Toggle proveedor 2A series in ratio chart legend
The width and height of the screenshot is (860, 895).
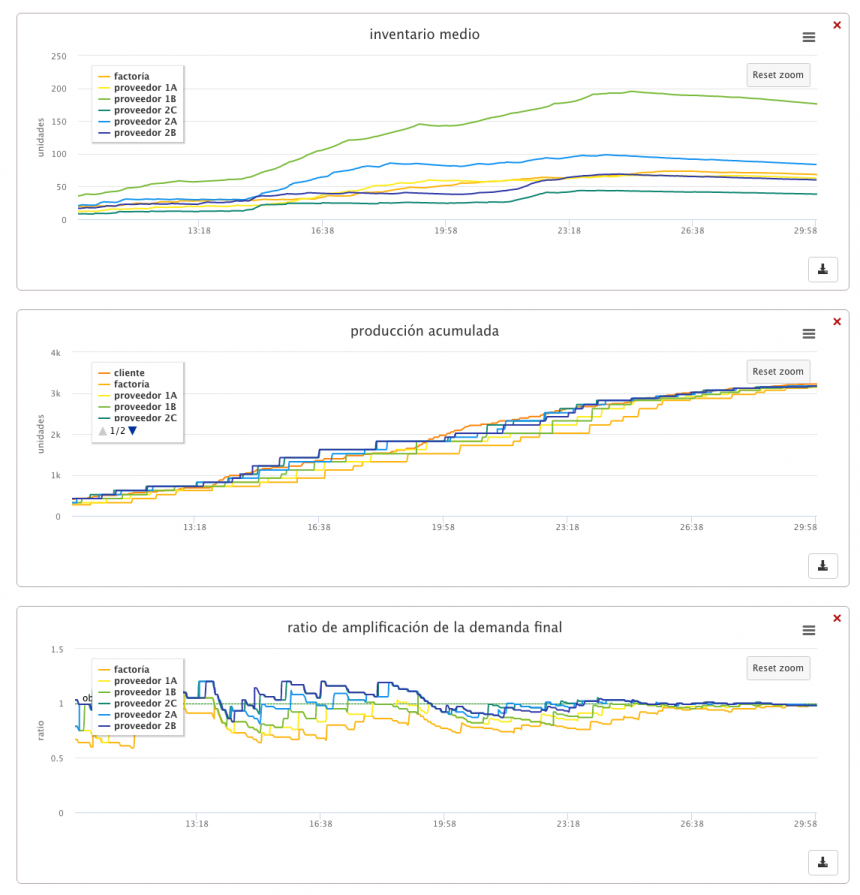tap(144, 715)
